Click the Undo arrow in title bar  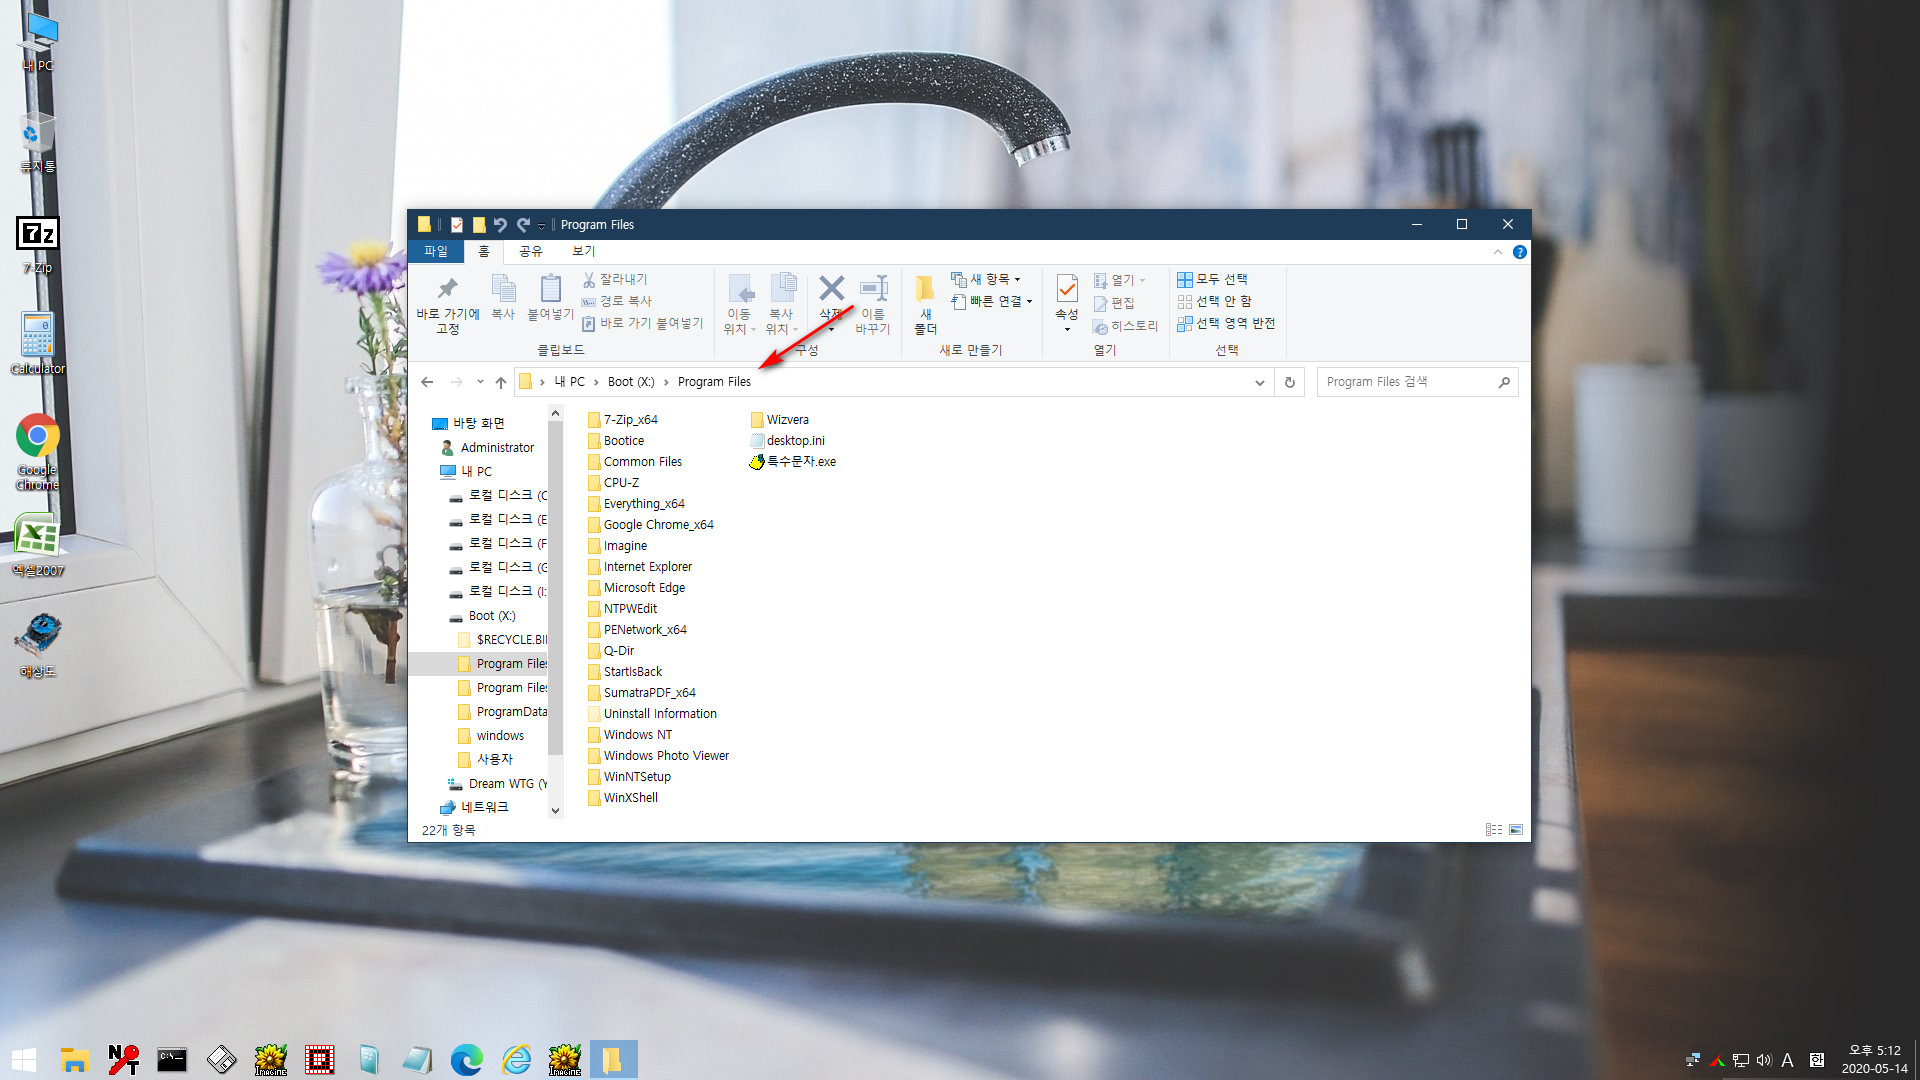pyautogui.click(x=500, y=225)
